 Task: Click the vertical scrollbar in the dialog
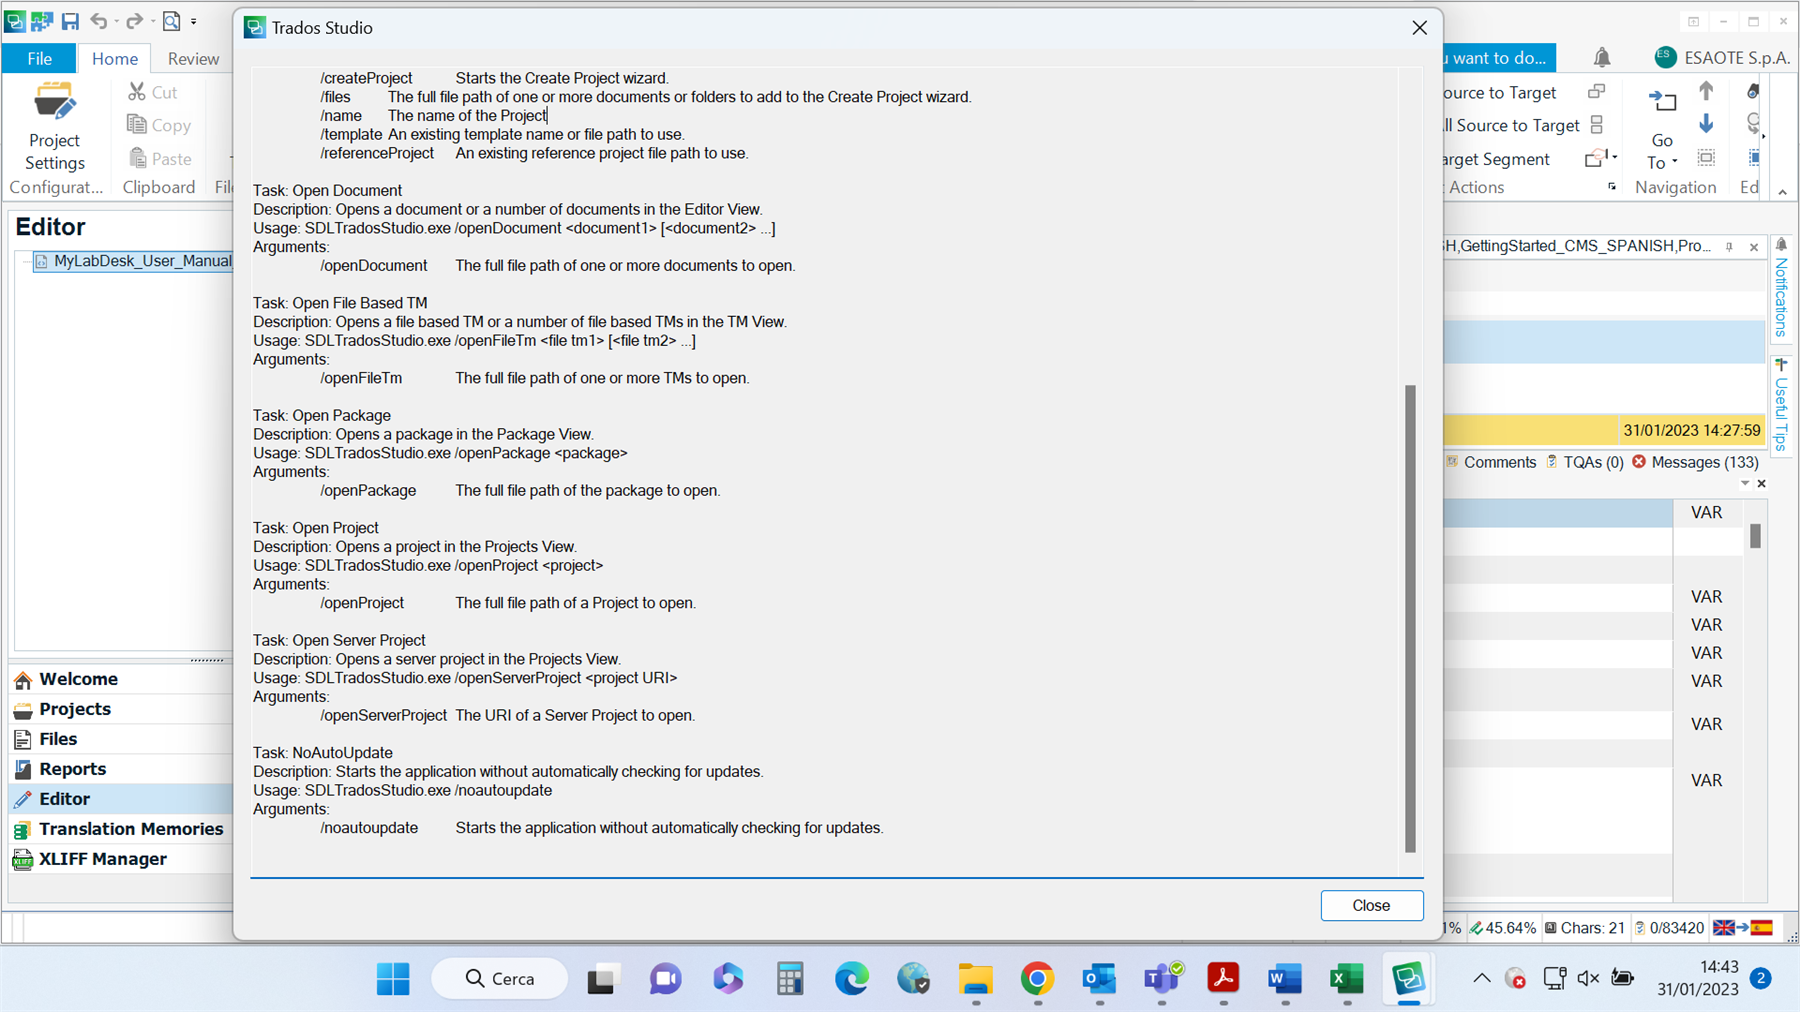[x=1410, y=618]
